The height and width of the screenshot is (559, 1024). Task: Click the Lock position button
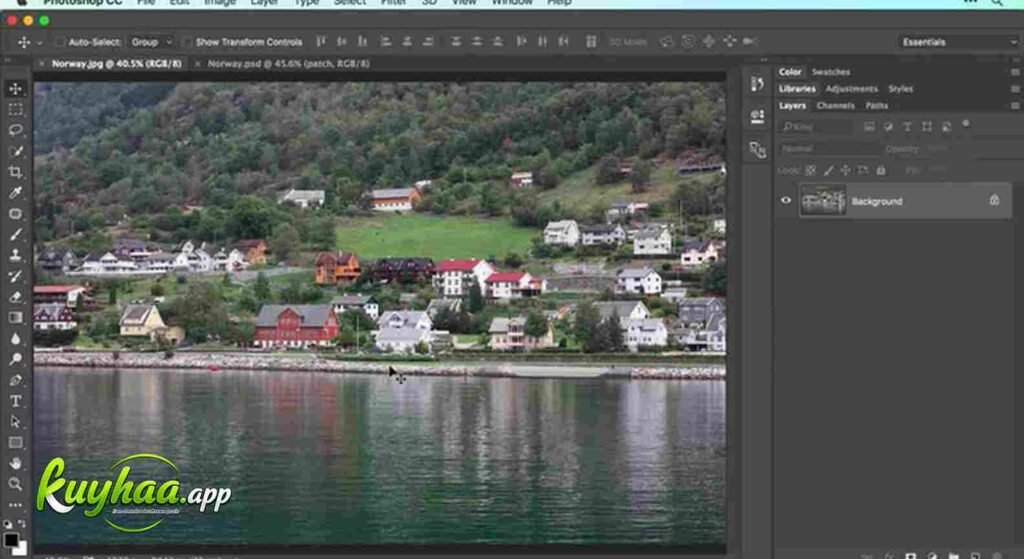coord(845,170)
